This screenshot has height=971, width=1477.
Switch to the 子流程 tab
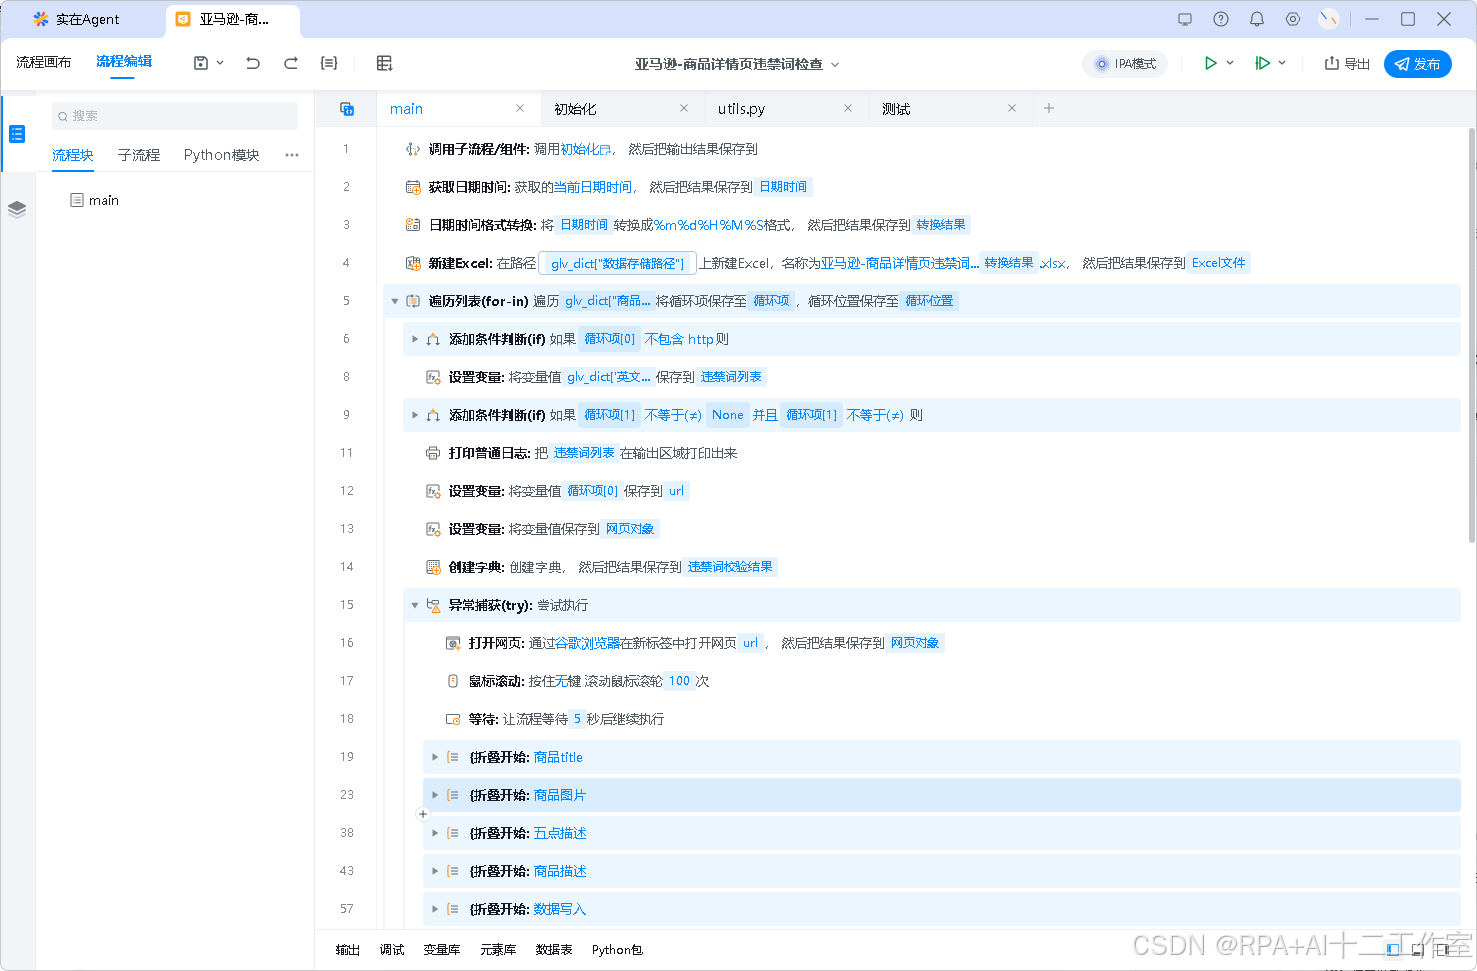coord(139,155)
